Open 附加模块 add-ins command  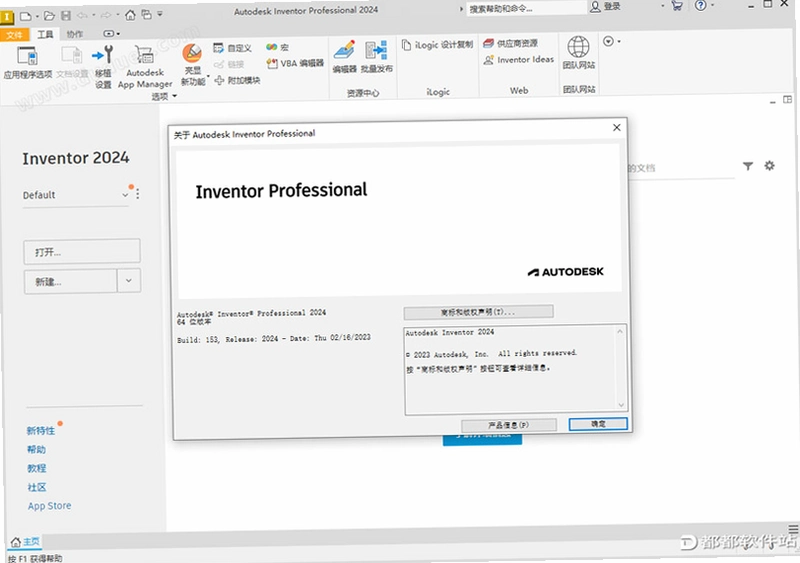click(238, 80)
